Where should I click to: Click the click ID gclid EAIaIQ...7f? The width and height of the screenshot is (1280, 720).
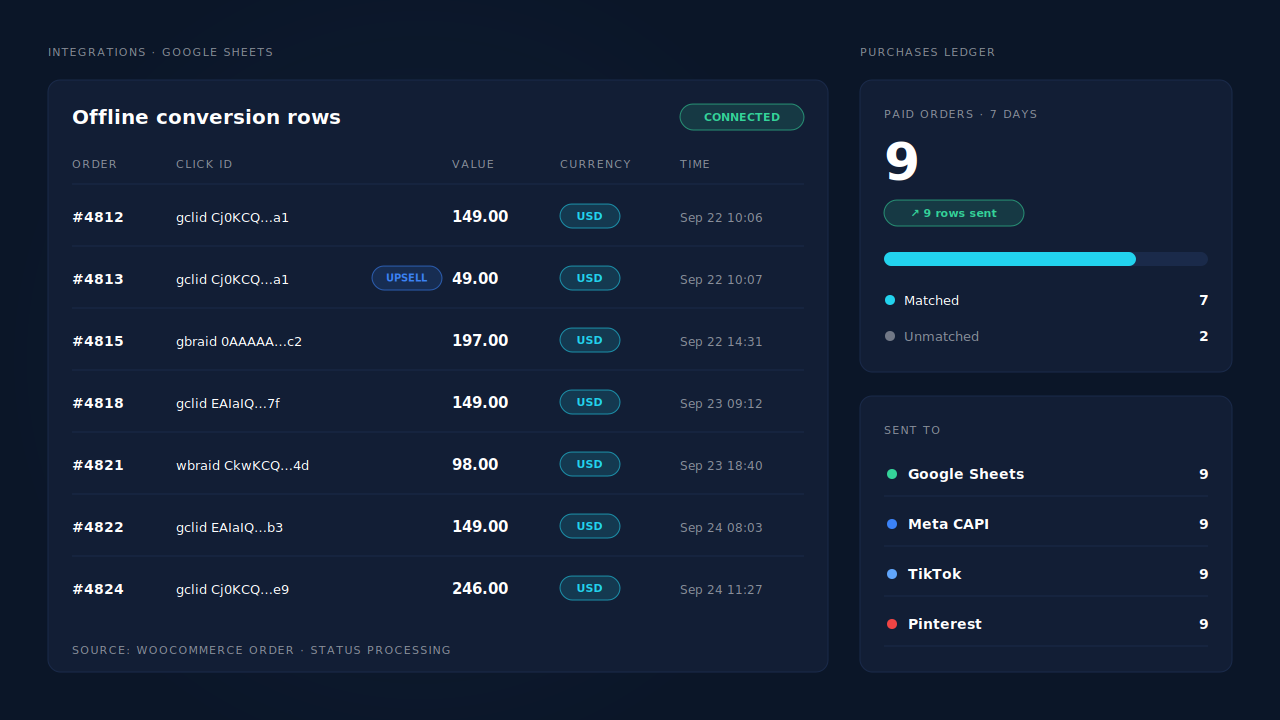[x=228, y=403]
